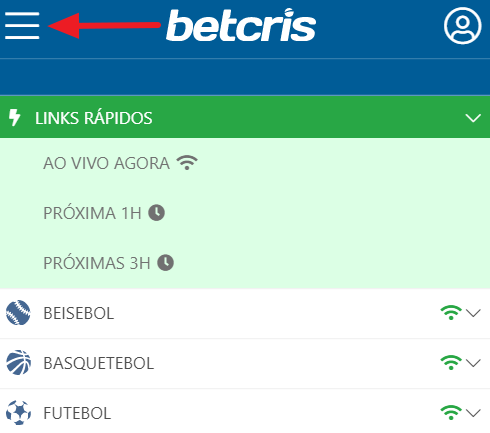Expand the Futebol category chevron

[473, 413]
